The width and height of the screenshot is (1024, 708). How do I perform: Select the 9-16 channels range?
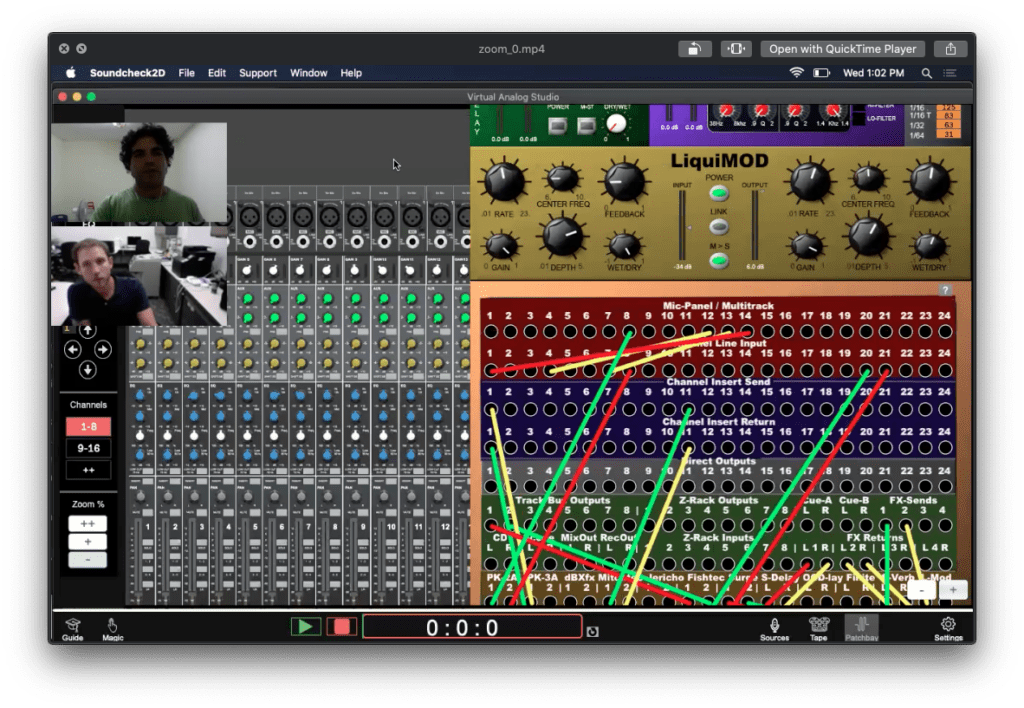88,448
